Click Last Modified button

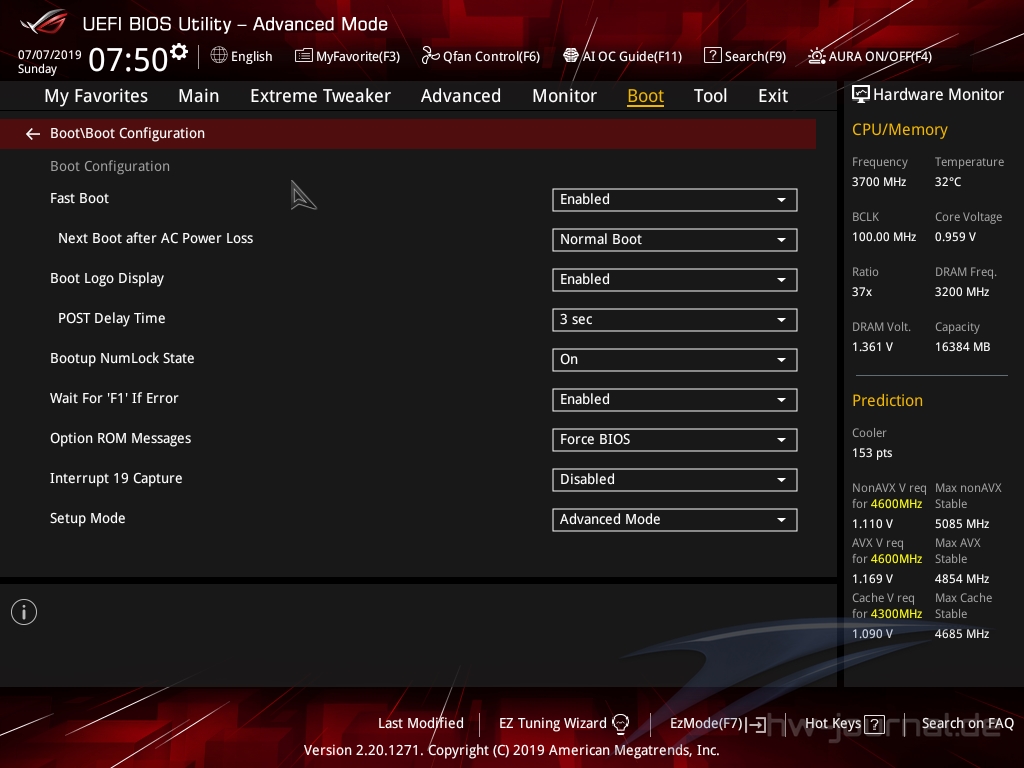pyautogui.click(x=421, y=724)
